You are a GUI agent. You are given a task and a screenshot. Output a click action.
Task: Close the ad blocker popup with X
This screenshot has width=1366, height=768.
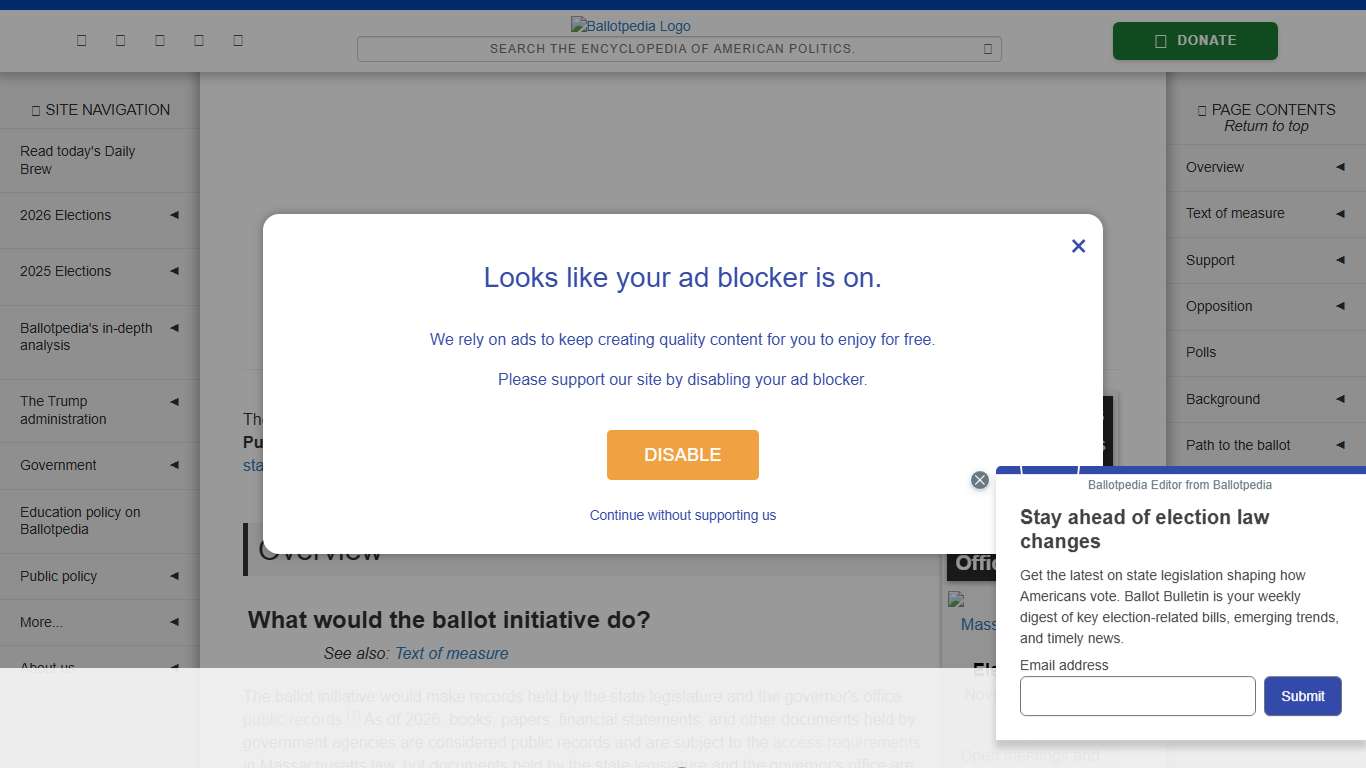(x=1078, y=246)
